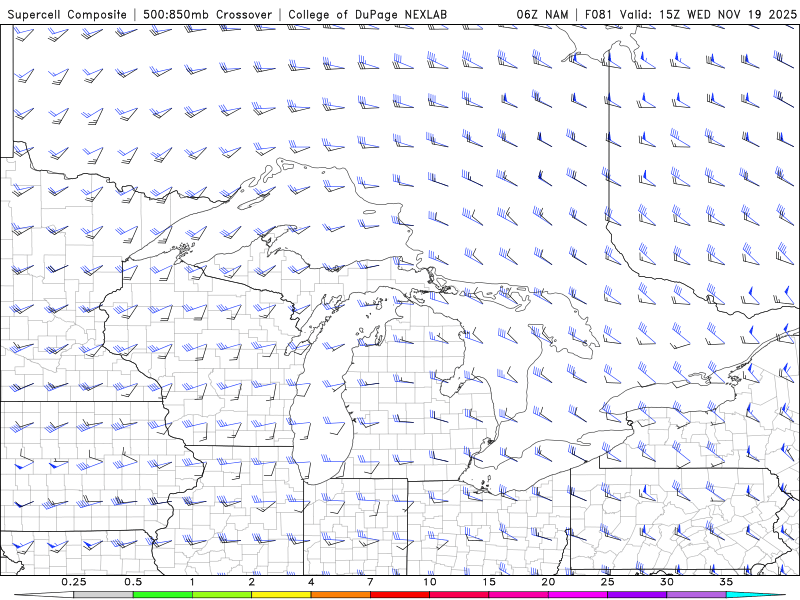
Task: Click the 0.5 legend value
Action: coord(133,582)
